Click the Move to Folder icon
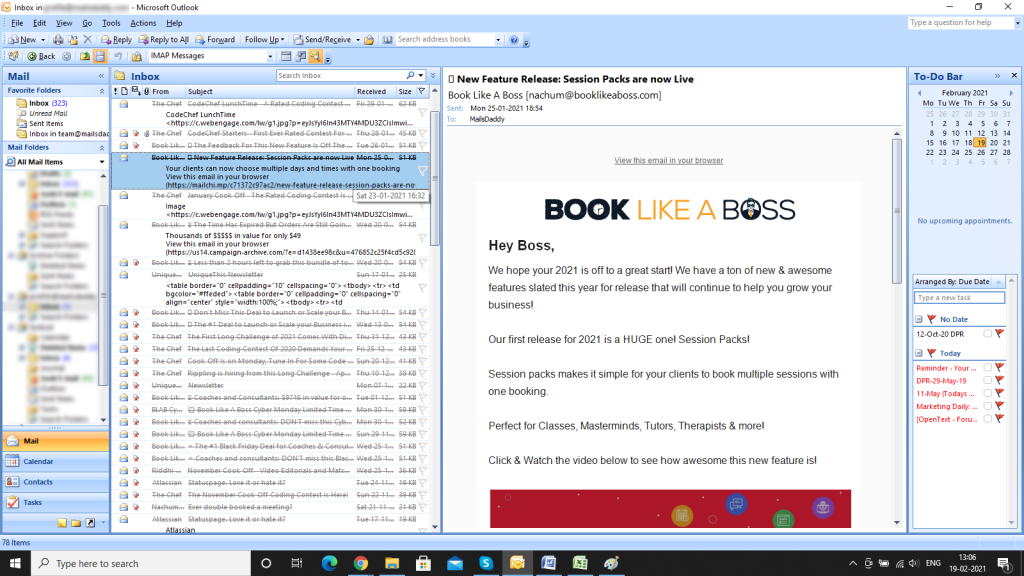Screen dimensions: 1024x576 click(73, 40)
